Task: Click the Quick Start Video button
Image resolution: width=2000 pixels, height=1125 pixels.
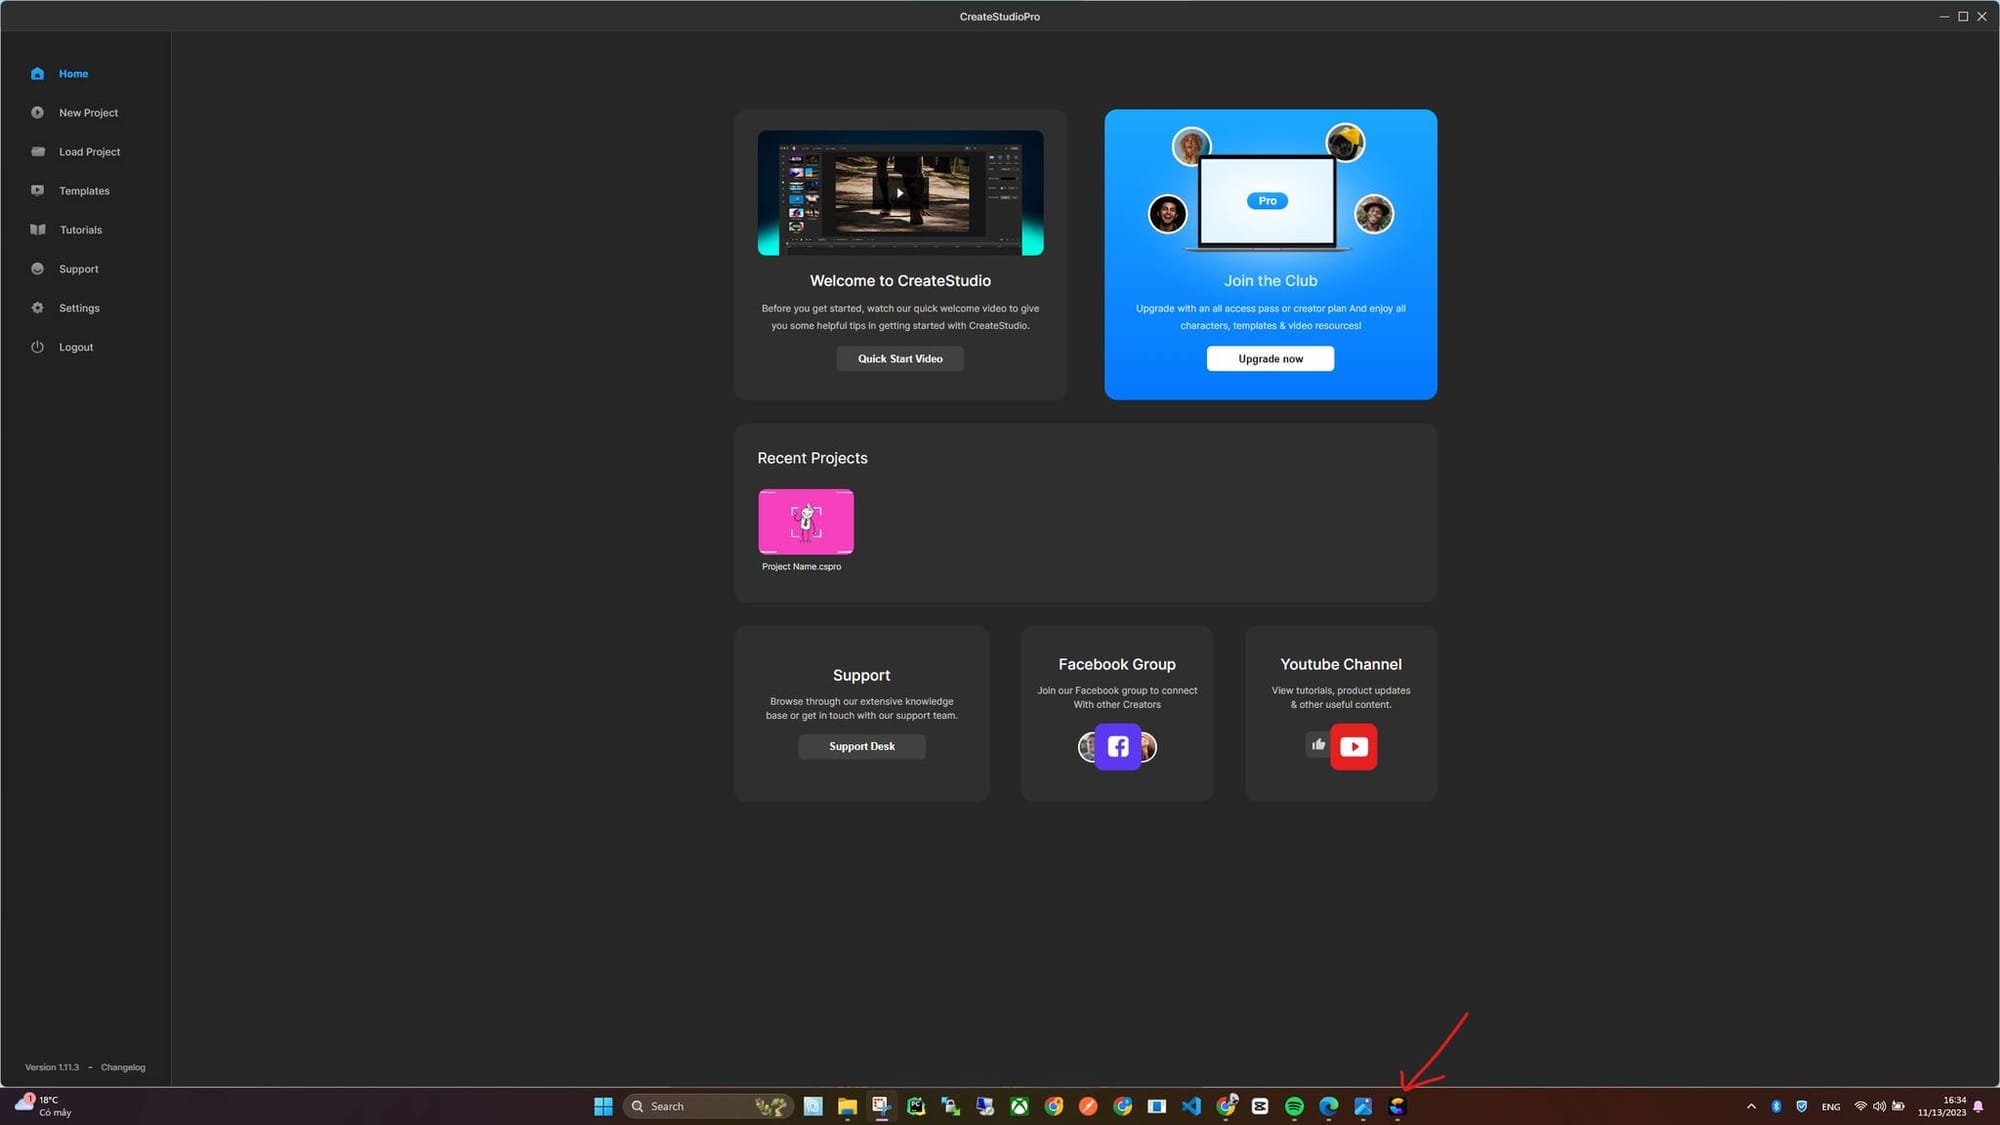Action: [900, 359]
